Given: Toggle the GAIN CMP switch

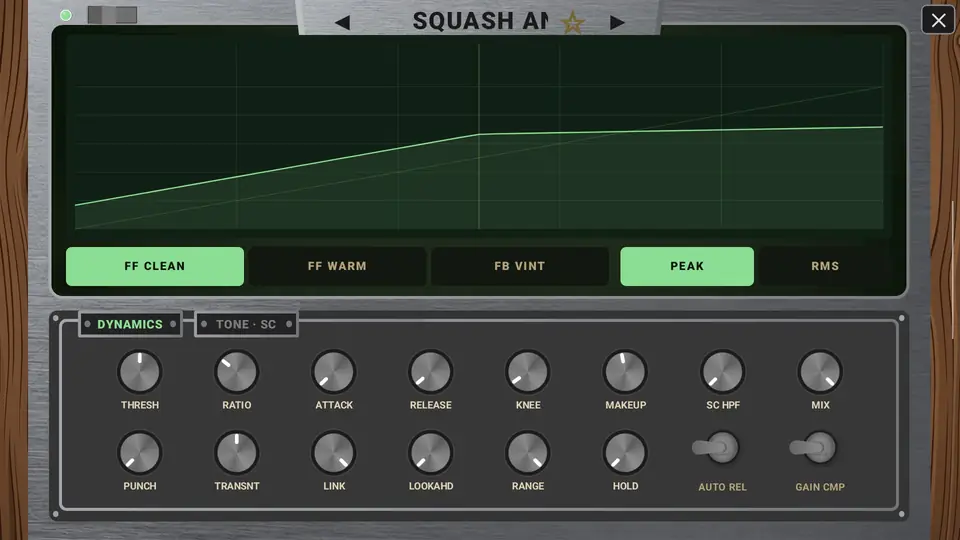Looking at the screenshot, I should coord(814,448).
